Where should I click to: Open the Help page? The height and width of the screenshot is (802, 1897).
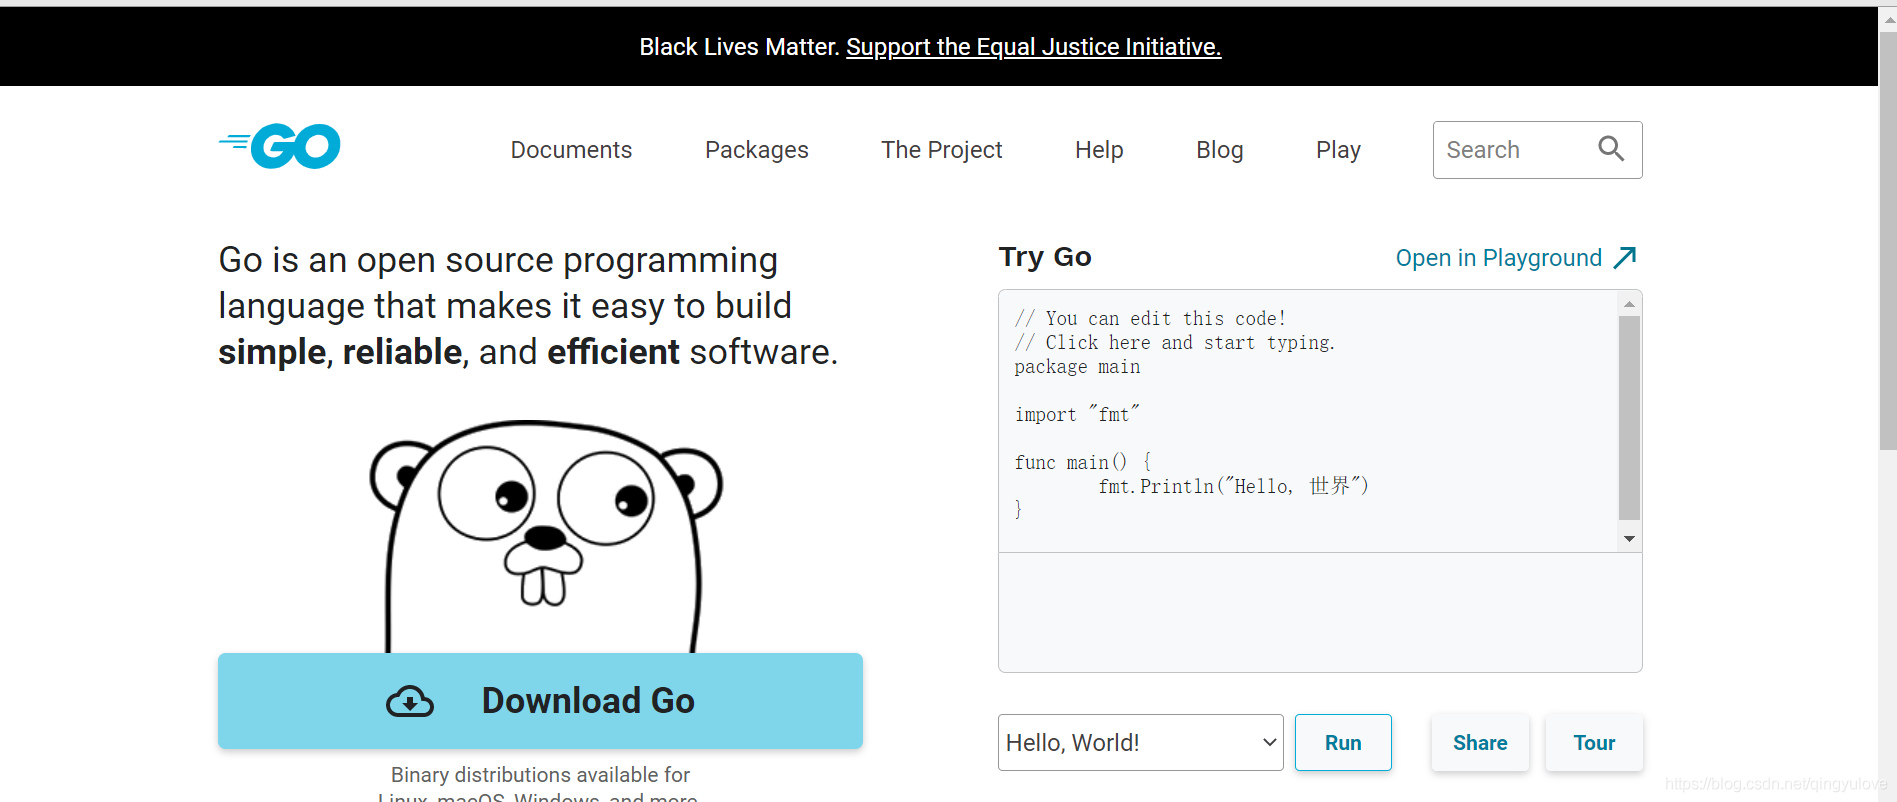click(x=1099, y=150)
